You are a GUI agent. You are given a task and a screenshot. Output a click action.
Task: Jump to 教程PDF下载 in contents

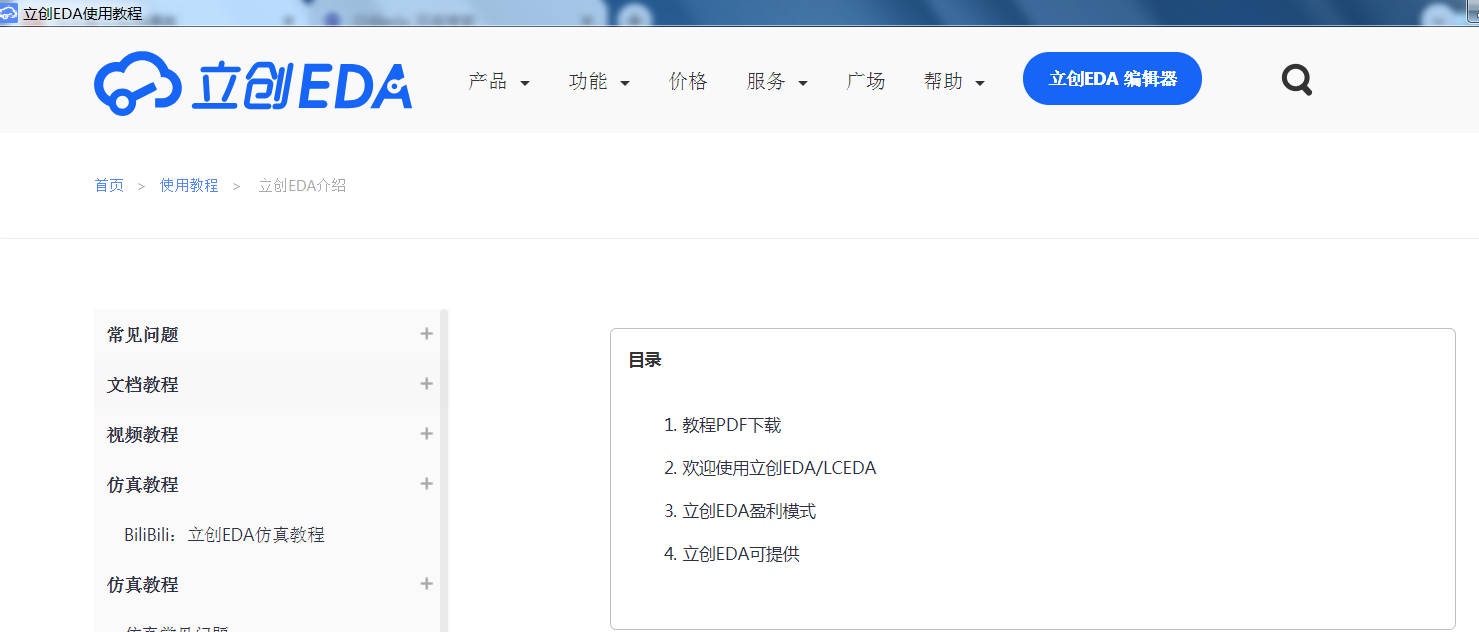732,425
